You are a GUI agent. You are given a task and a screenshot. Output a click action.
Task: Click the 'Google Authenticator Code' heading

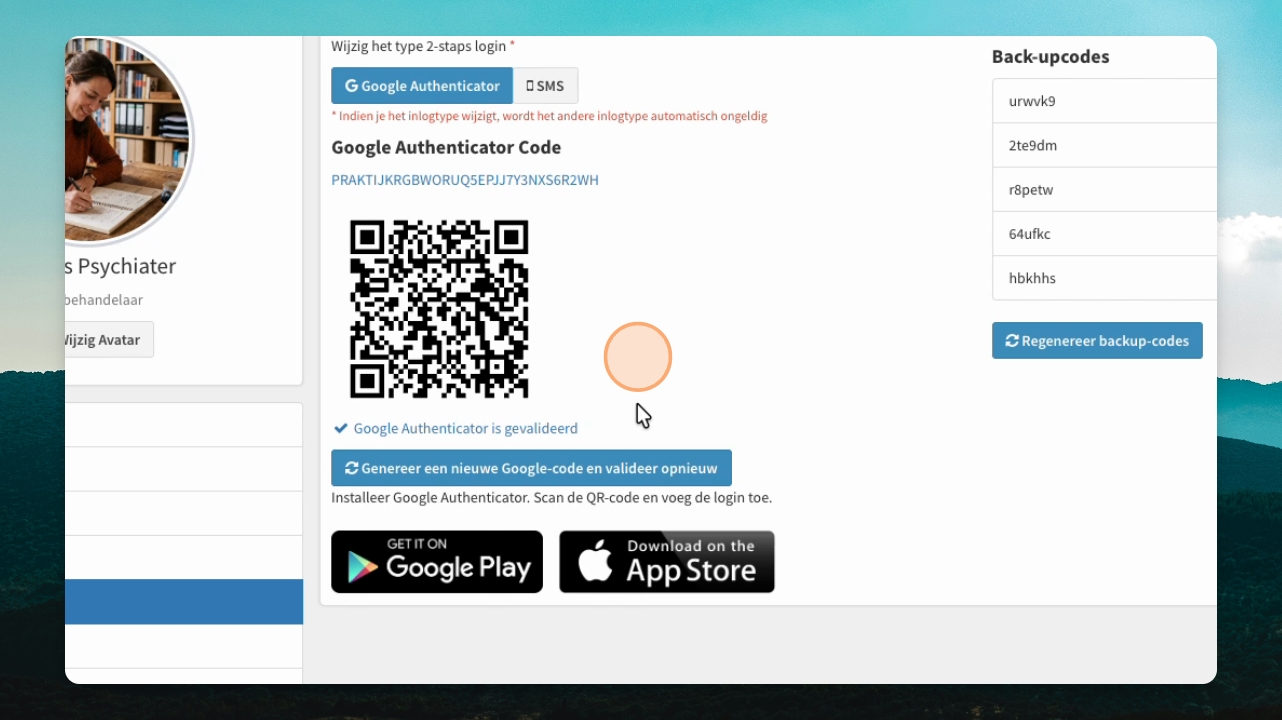[x=446, y=147]
